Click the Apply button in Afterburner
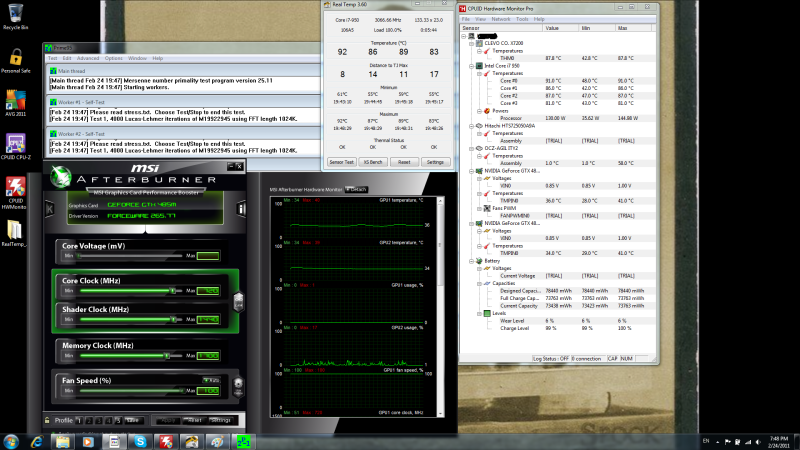 (x=168, y=420)
